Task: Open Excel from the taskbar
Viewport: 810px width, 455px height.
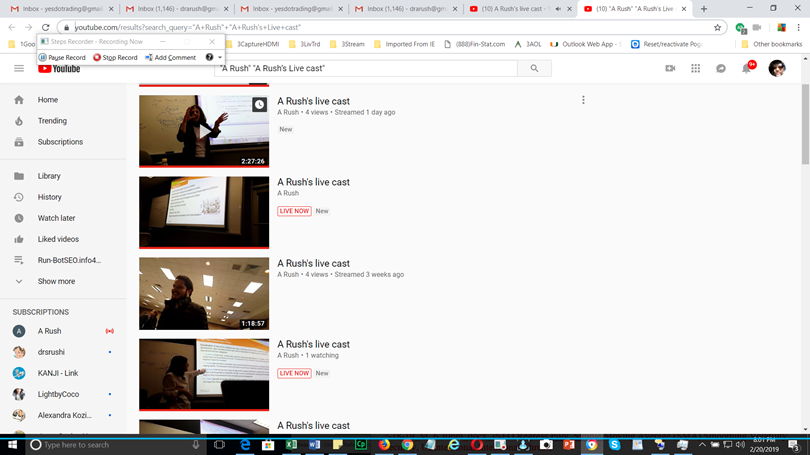Action: click(x=291, y=445)
